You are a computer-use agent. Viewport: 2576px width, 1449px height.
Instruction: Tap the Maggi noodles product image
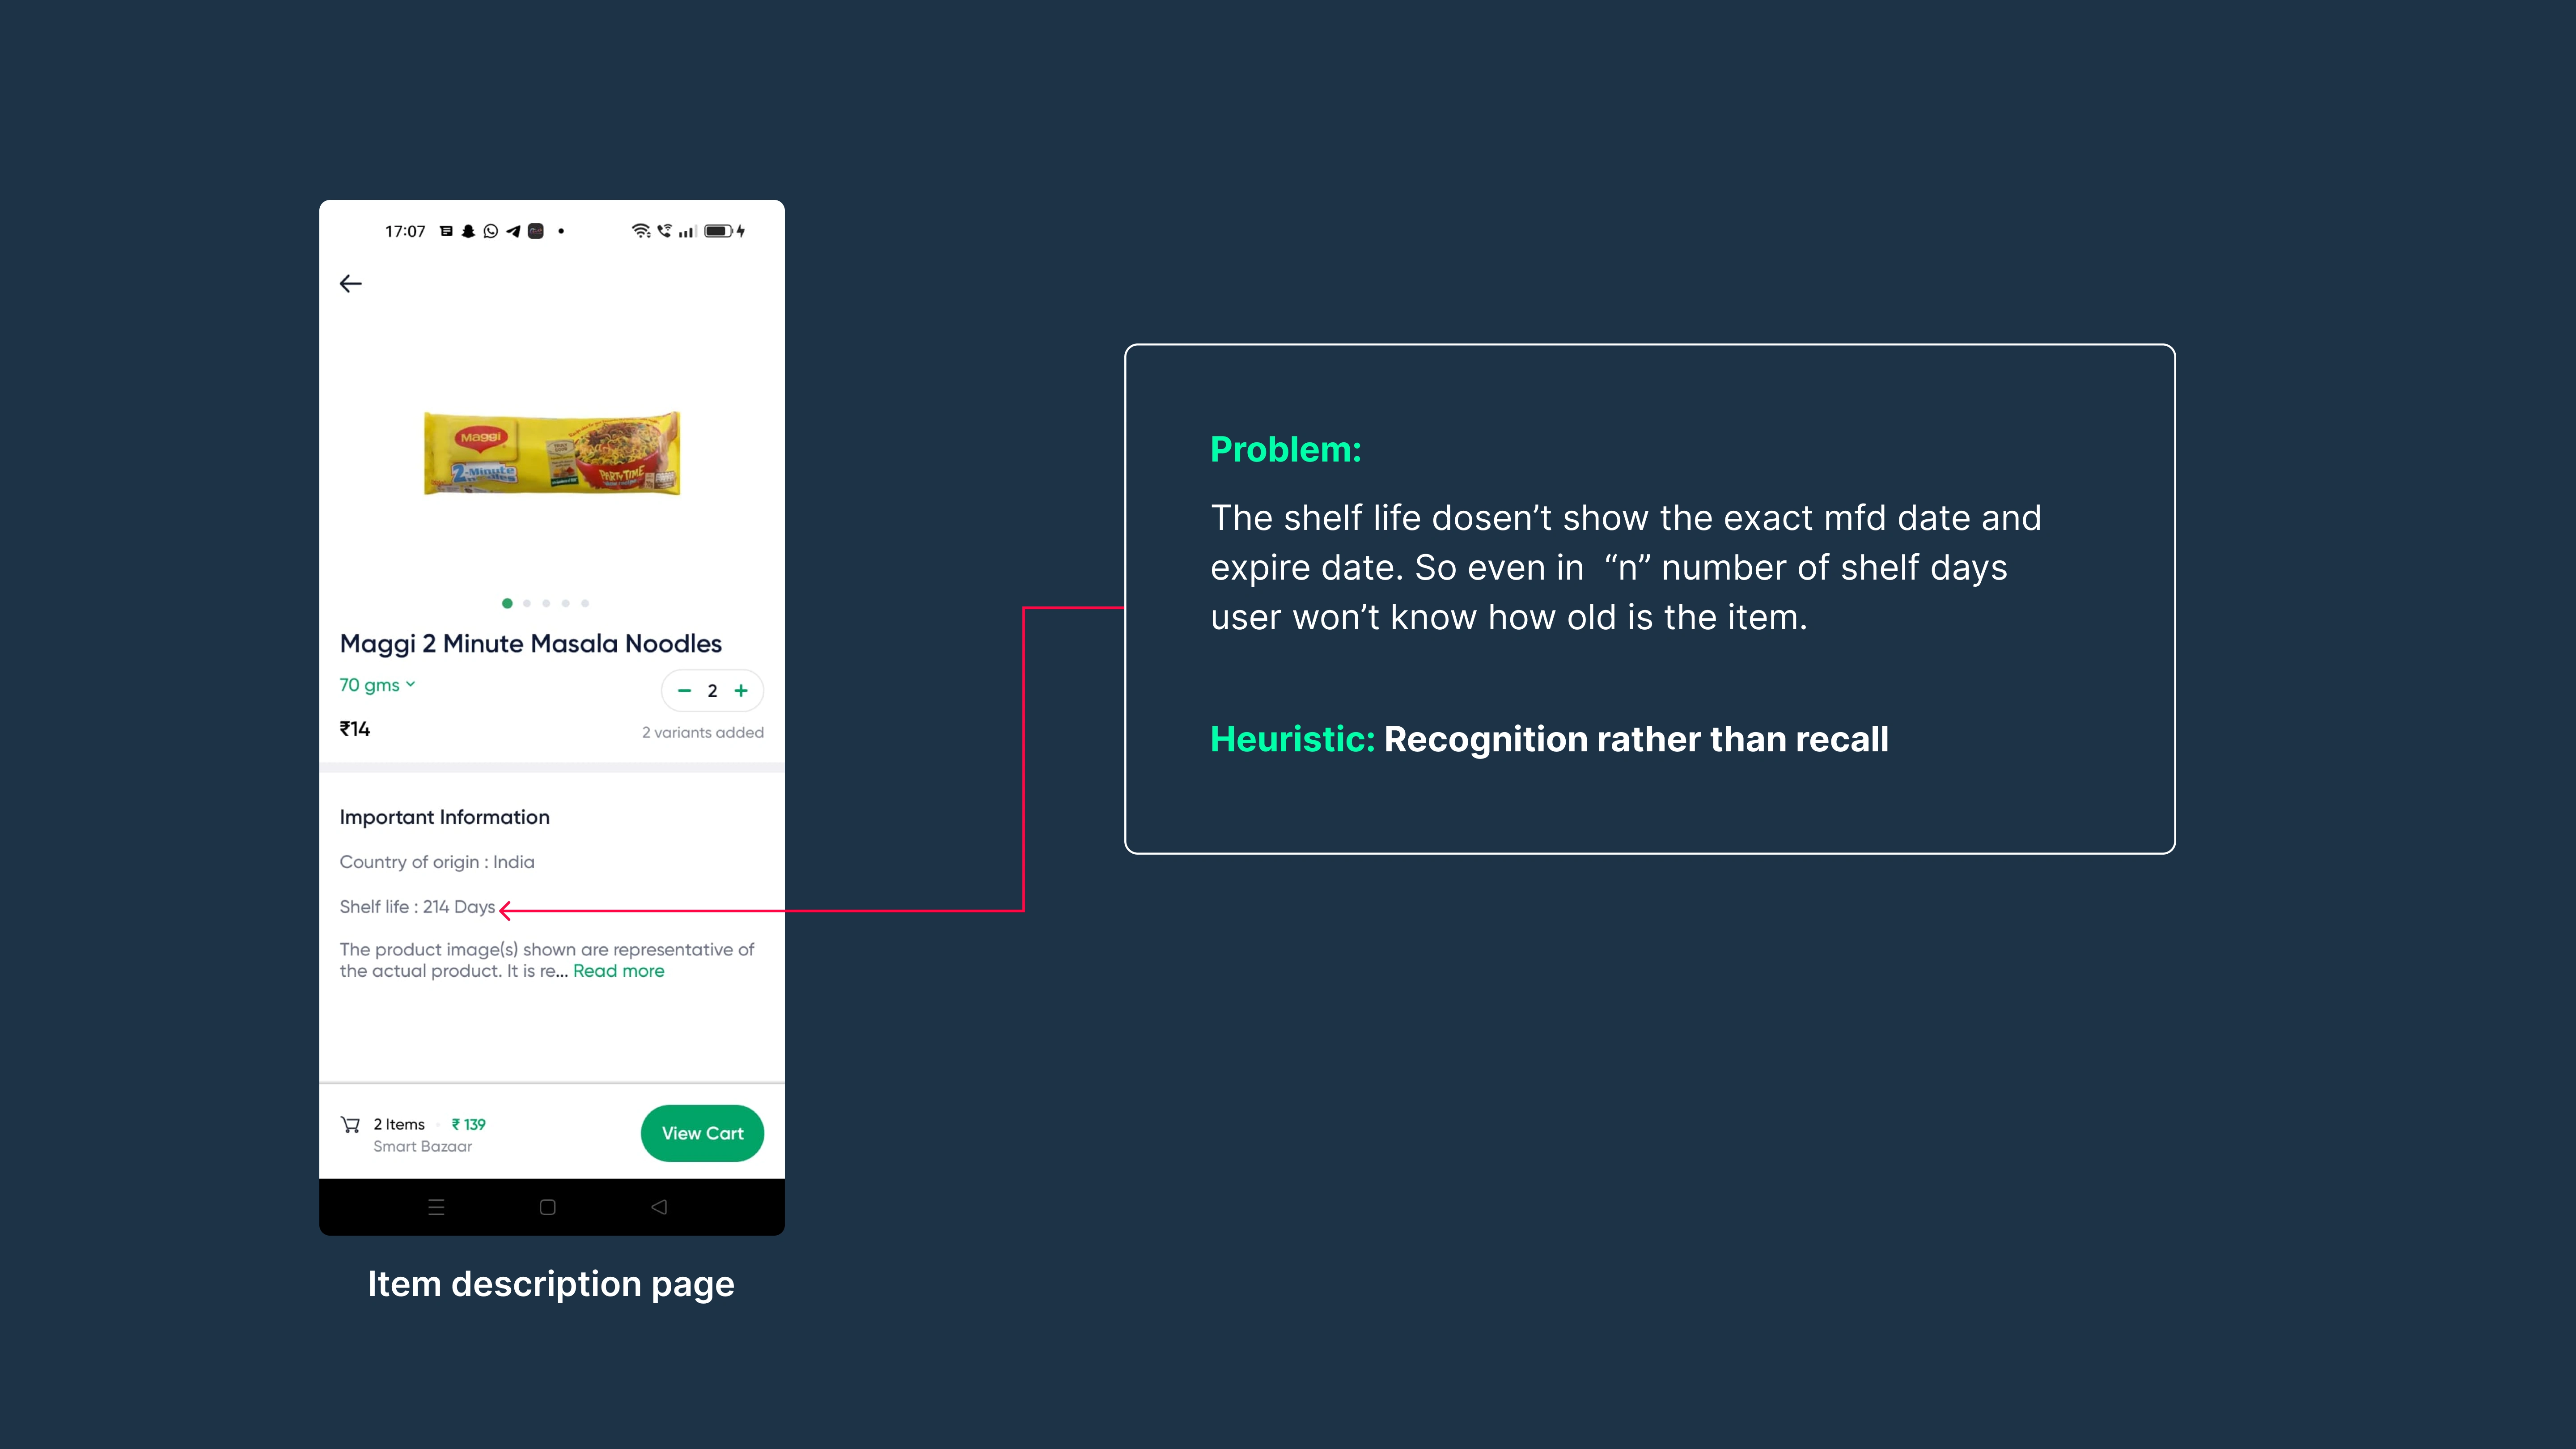click(x=552, y=453)
